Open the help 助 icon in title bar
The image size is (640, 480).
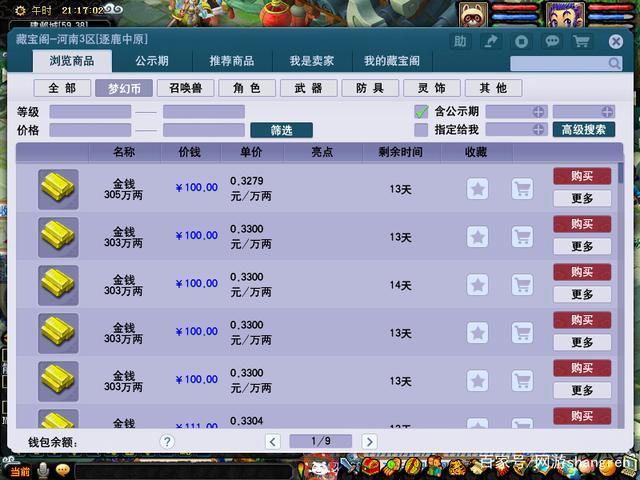tap(460, 41)
